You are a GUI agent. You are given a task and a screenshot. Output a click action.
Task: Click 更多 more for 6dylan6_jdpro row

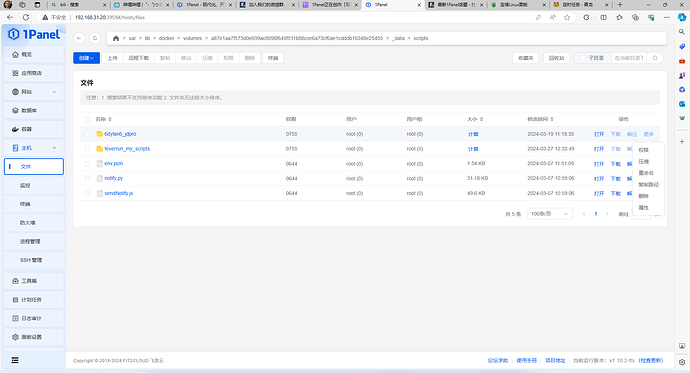[649, 134]
